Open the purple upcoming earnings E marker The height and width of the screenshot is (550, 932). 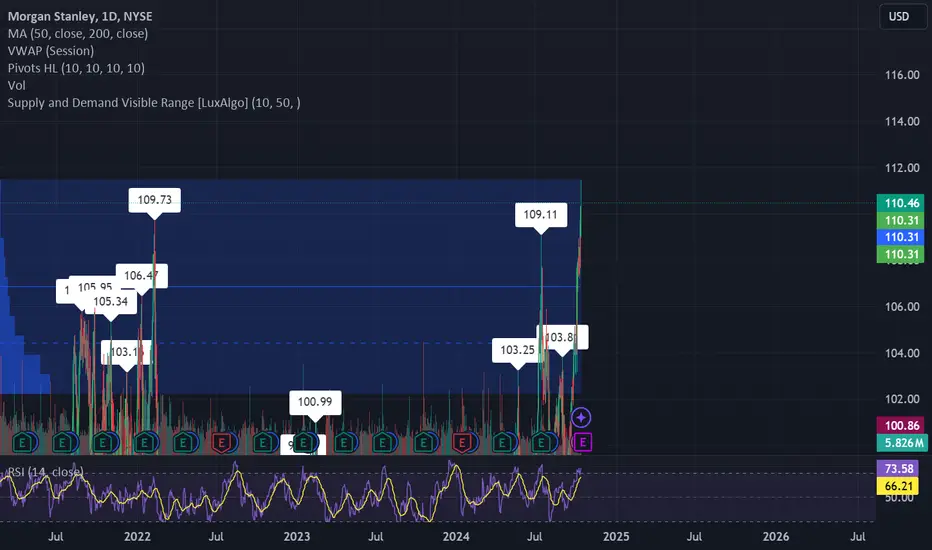pyautogui.click(x=582, y=442)
